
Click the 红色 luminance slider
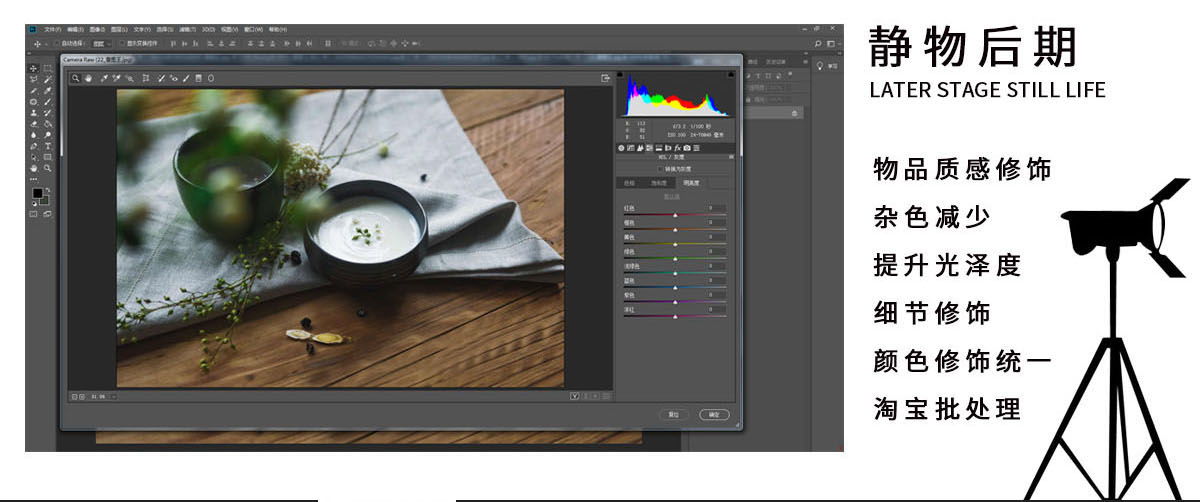click(674, 215)
